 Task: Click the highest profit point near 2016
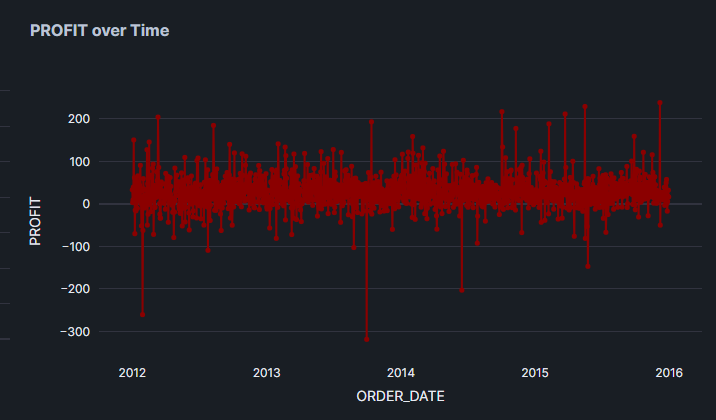pos(660,102)
